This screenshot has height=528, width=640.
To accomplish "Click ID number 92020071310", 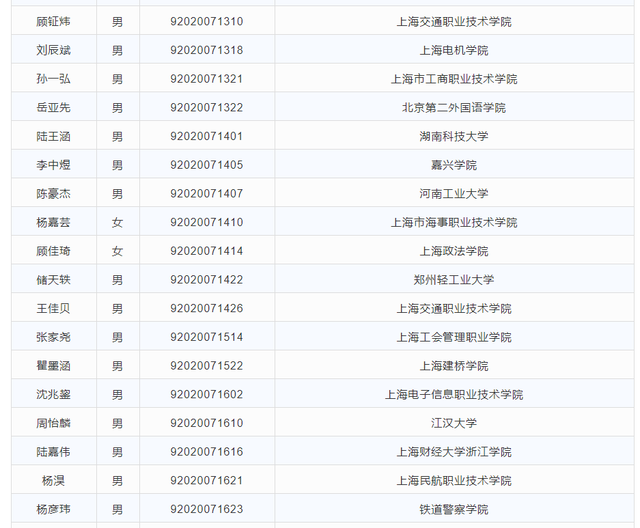I will click(207, 21).
